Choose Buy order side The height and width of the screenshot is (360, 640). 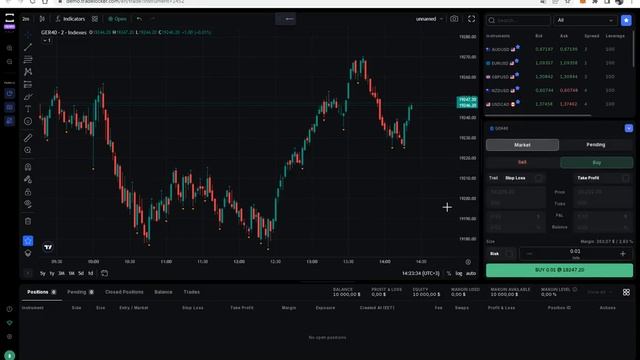click(x=596, y=162)
